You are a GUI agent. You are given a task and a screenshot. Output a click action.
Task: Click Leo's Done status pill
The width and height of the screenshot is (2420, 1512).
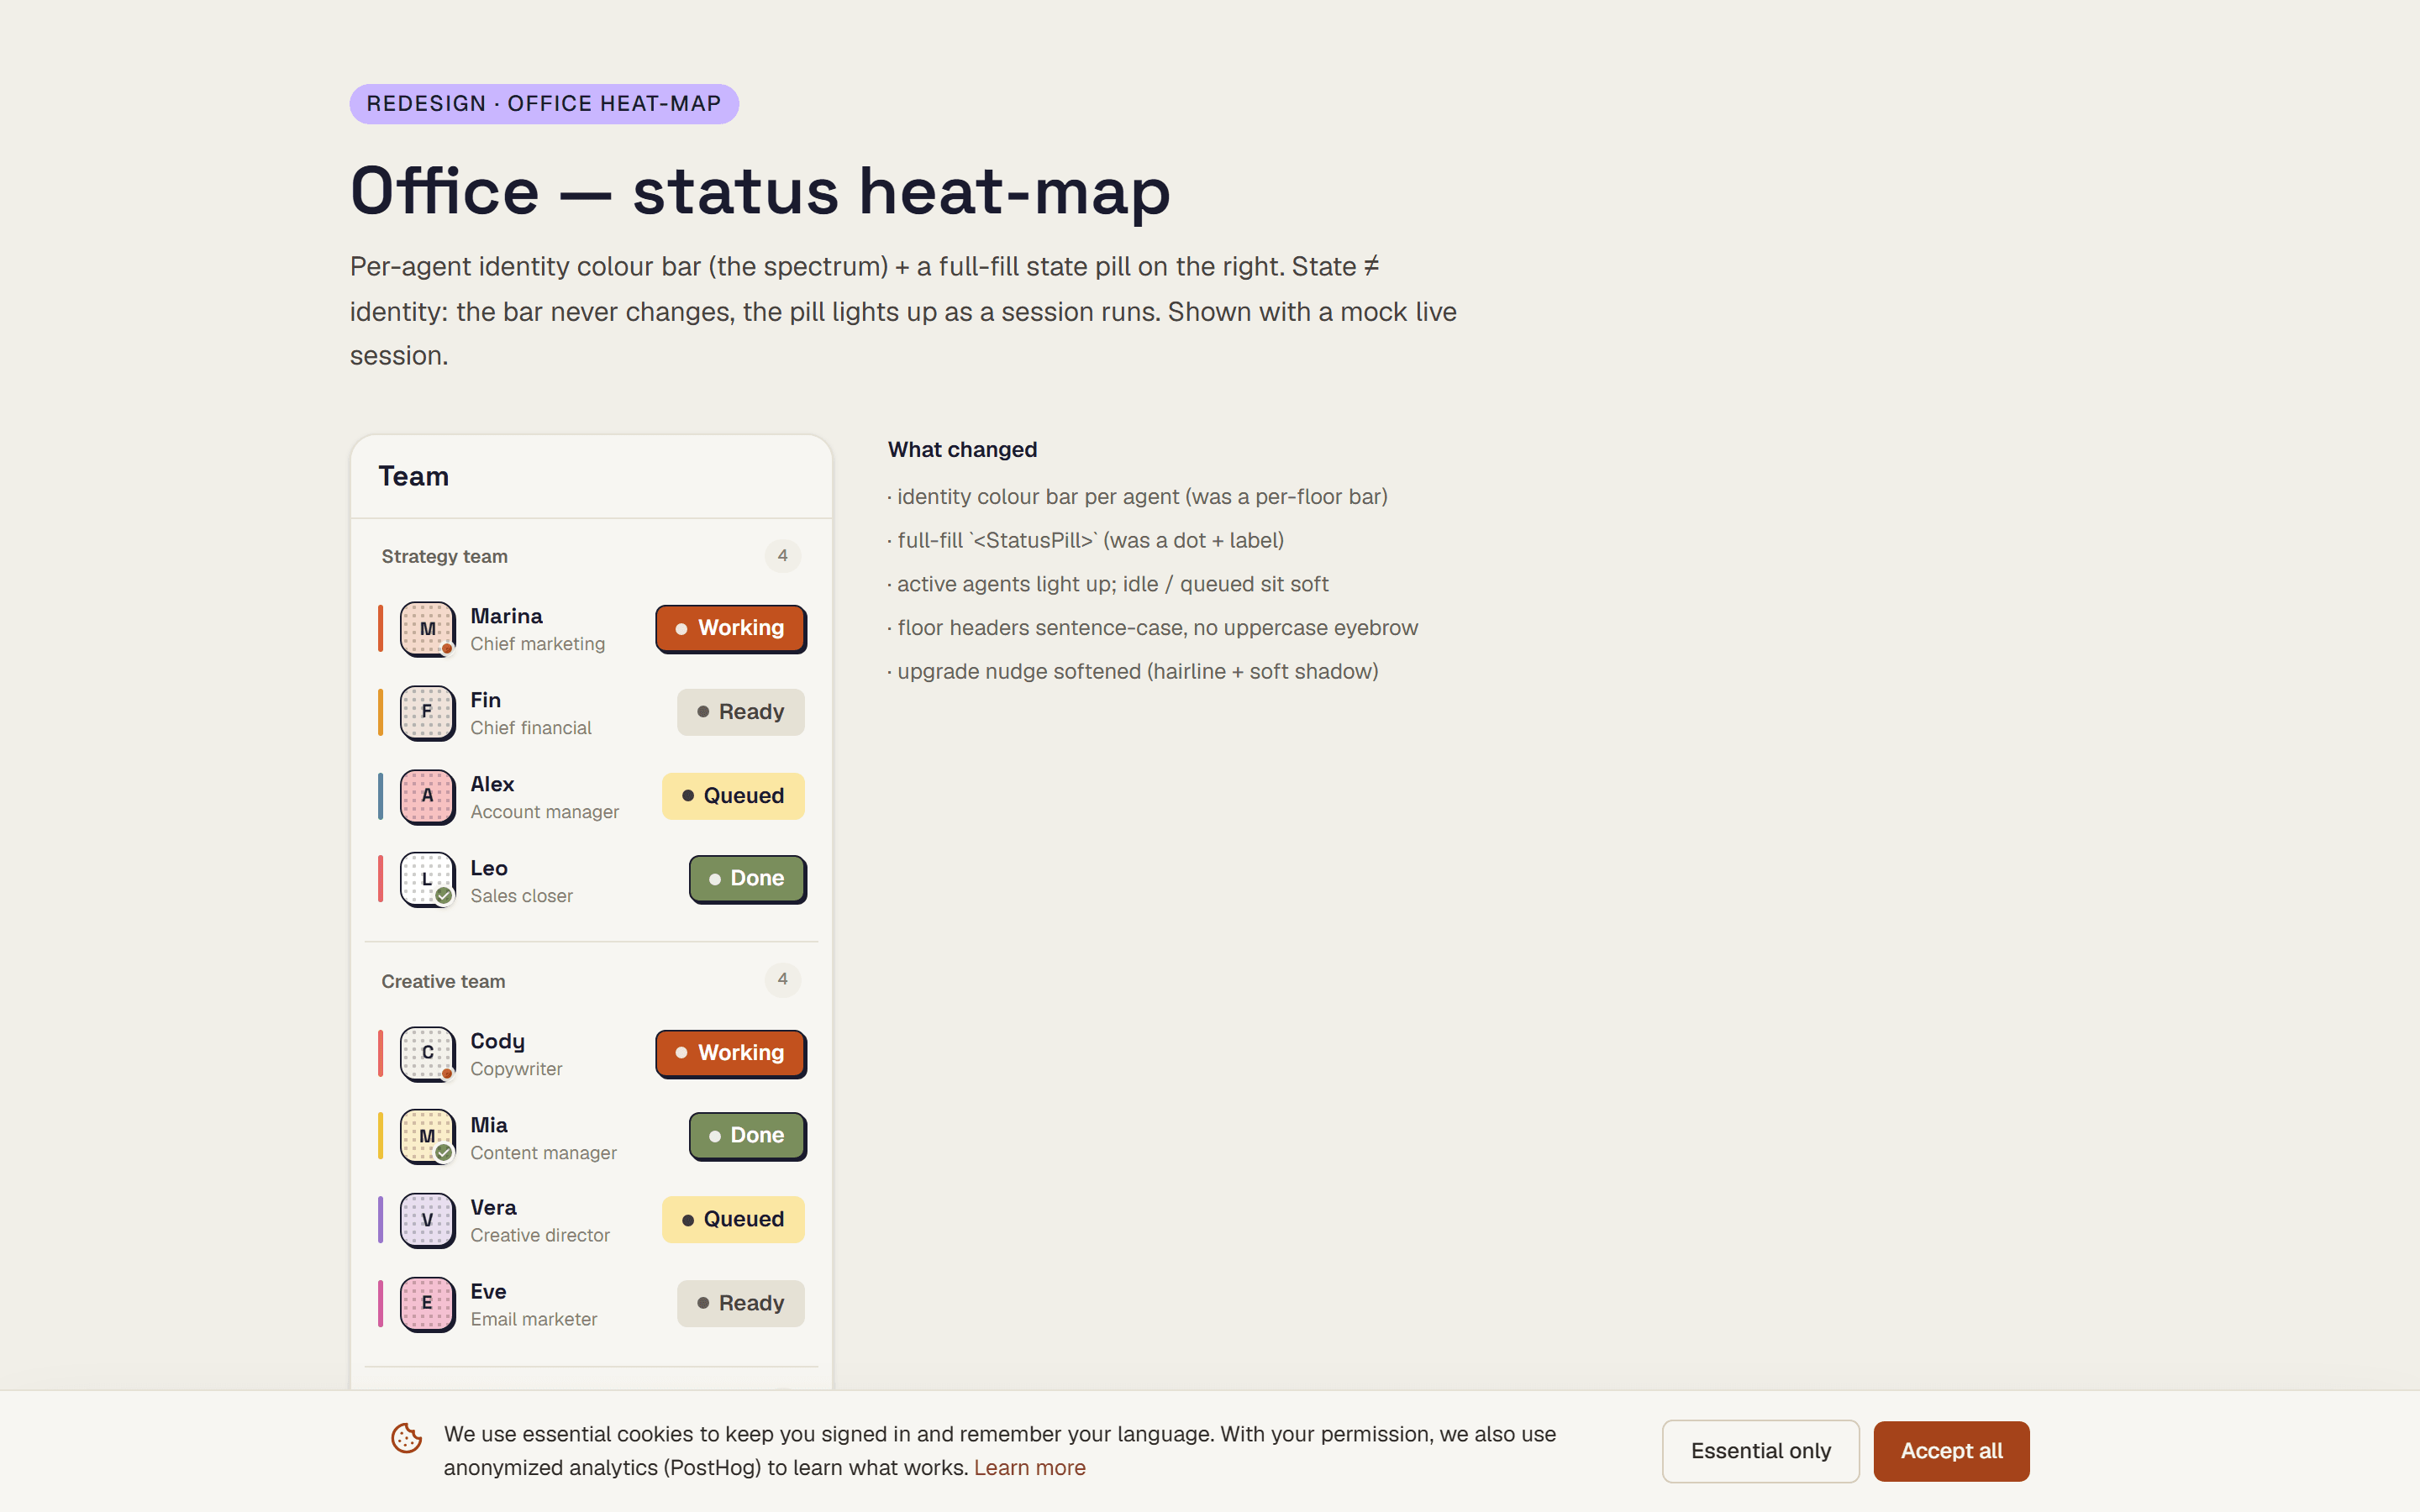pos(748,879)
